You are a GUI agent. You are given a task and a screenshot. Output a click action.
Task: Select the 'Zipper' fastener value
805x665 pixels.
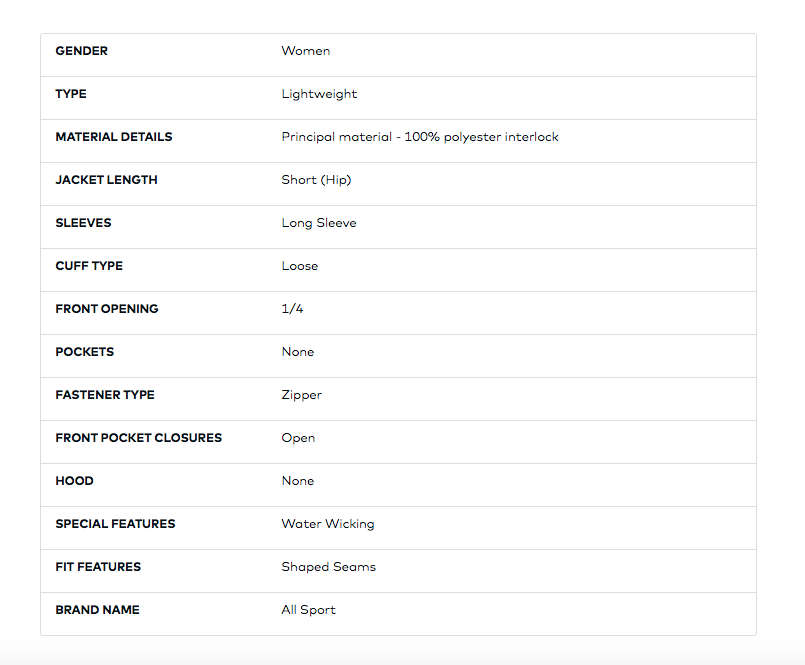[301, 395]
